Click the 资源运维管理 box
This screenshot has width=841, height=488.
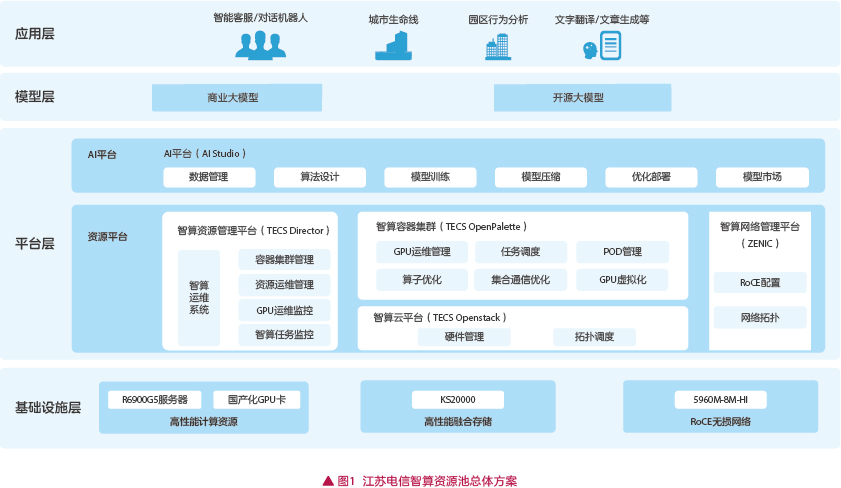pos(284,285)
